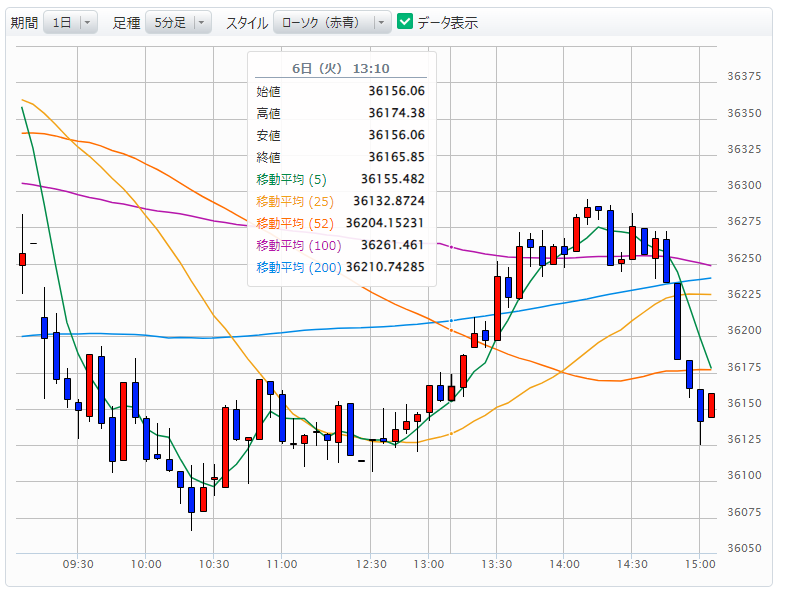Open the 期間 dropdown showing 1日

(x=70, y=22)
